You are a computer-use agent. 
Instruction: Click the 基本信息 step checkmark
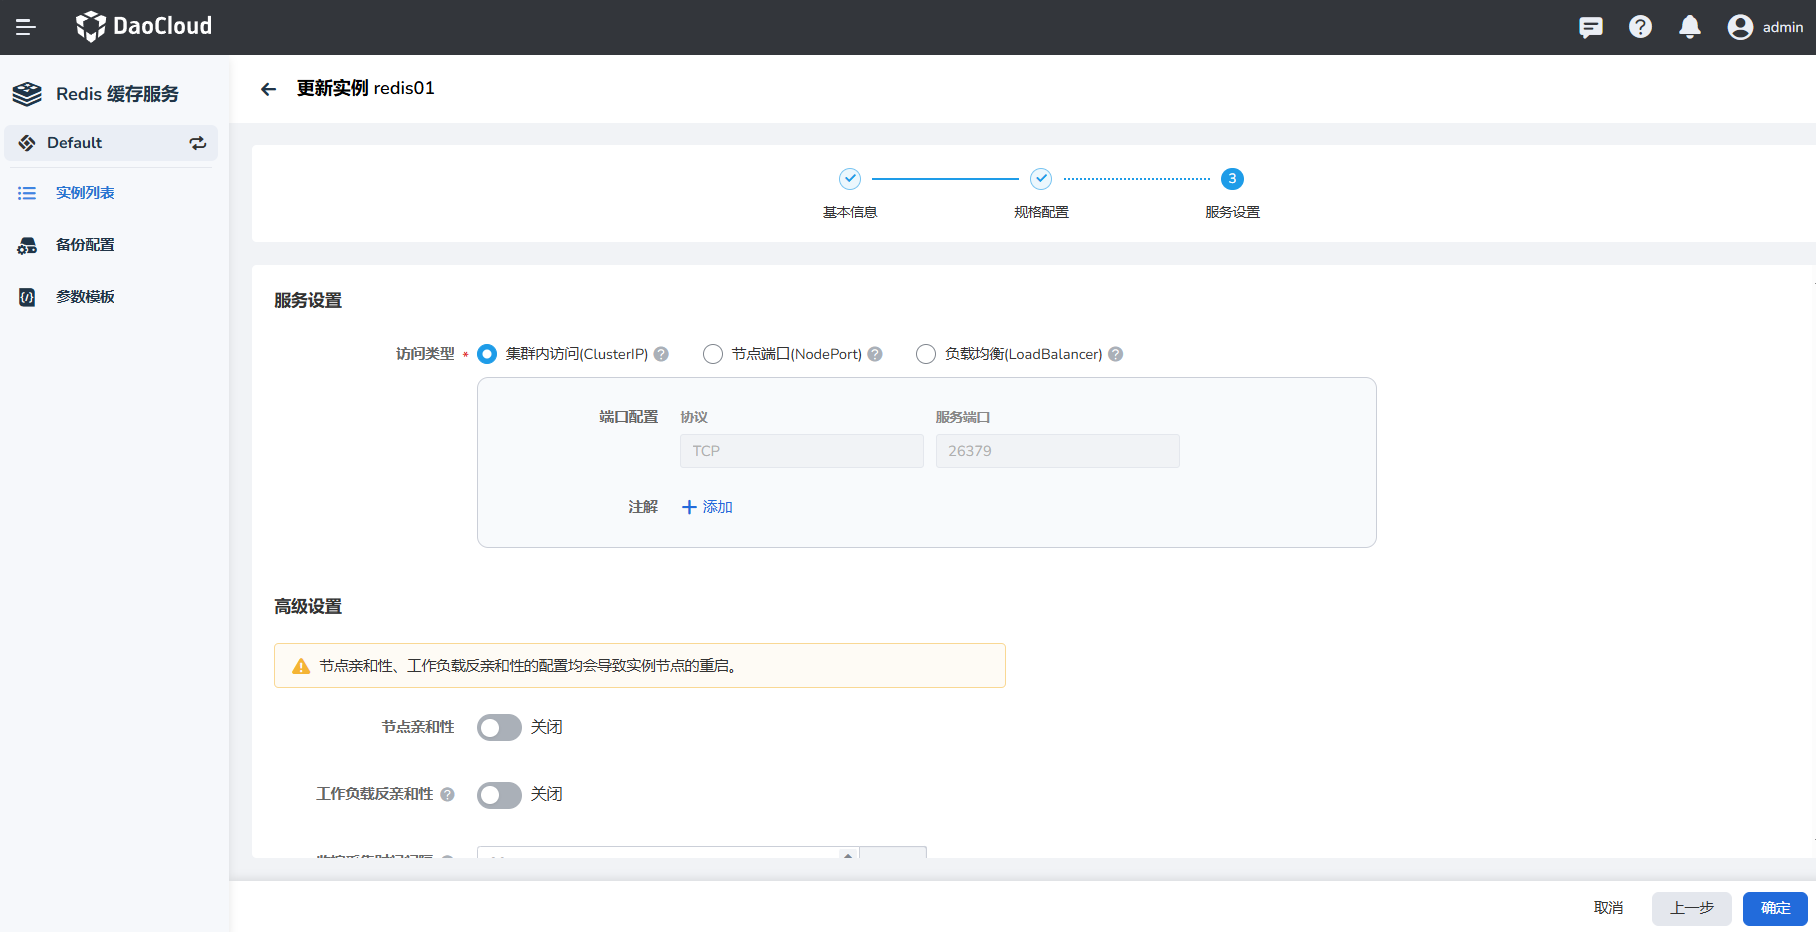850,179
